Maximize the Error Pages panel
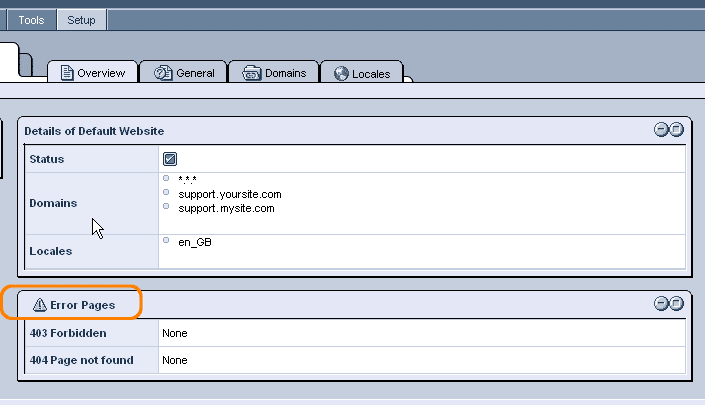Image resolution: width=705 pixels, height=405 pixels. (x=676, y=303)
